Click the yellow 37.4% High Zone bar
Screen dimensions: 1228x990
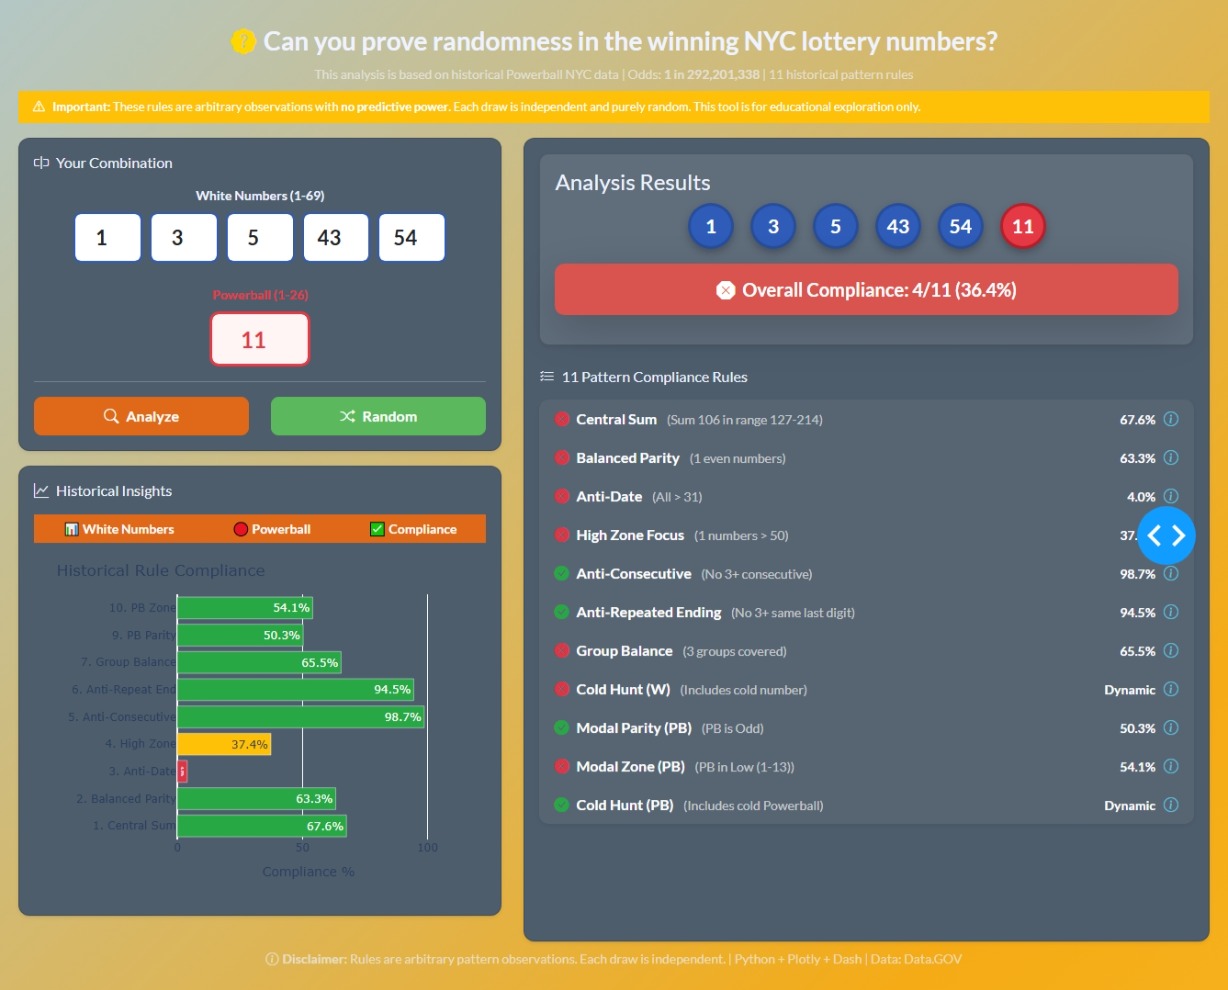coord(224,744)
